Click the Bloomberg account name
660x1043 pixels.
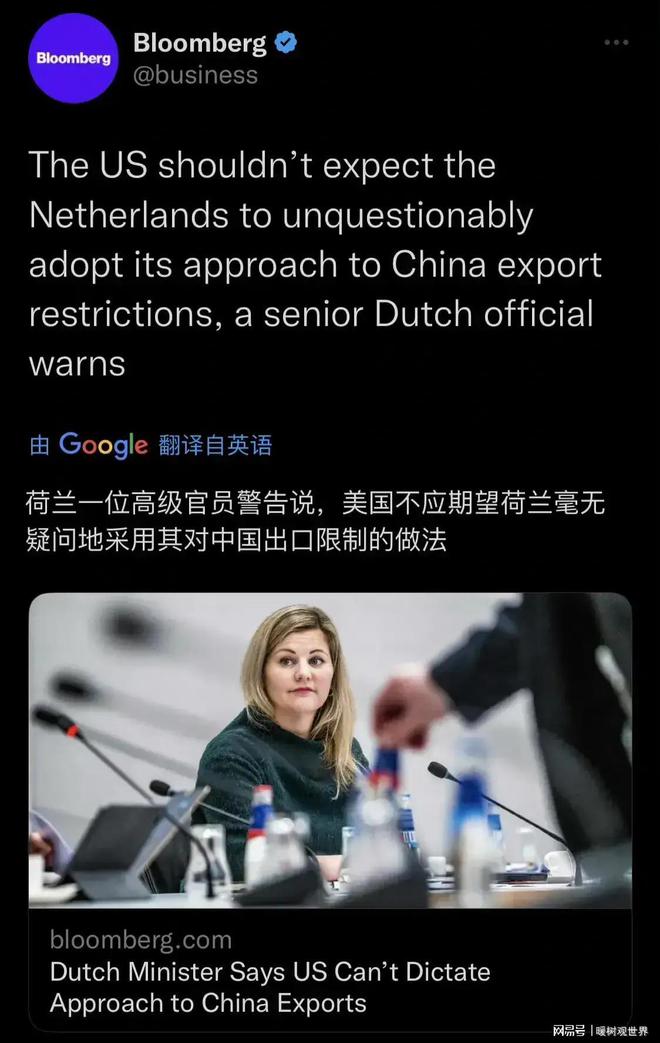point(200,43)
